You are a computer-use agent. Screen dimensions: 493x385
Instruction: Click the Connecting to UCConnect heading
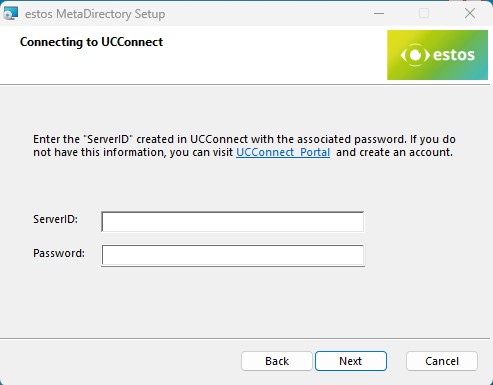click(91, 42)
